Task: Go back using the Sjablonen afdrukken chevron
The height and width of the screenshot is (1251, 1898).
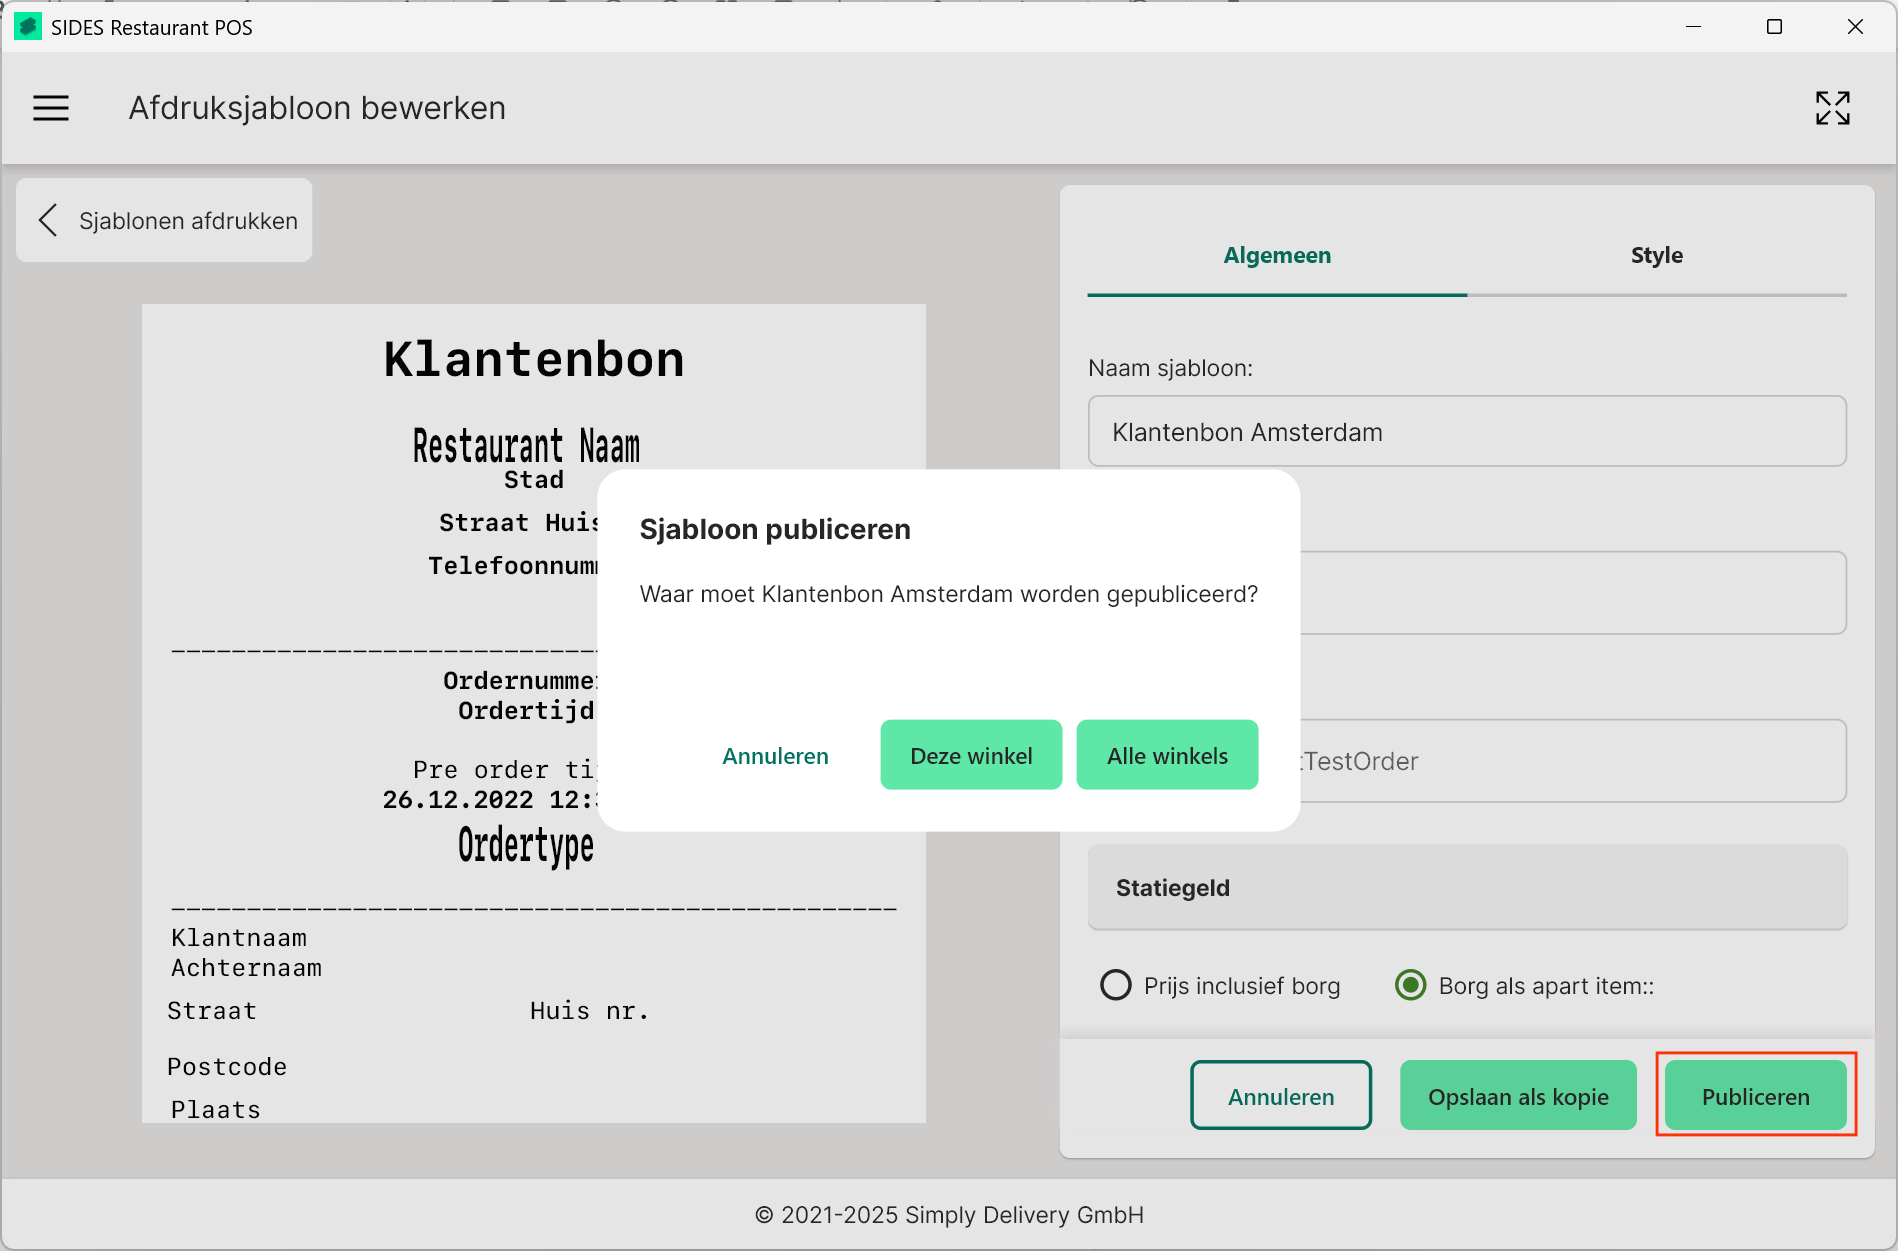Action: coord(48,220)
